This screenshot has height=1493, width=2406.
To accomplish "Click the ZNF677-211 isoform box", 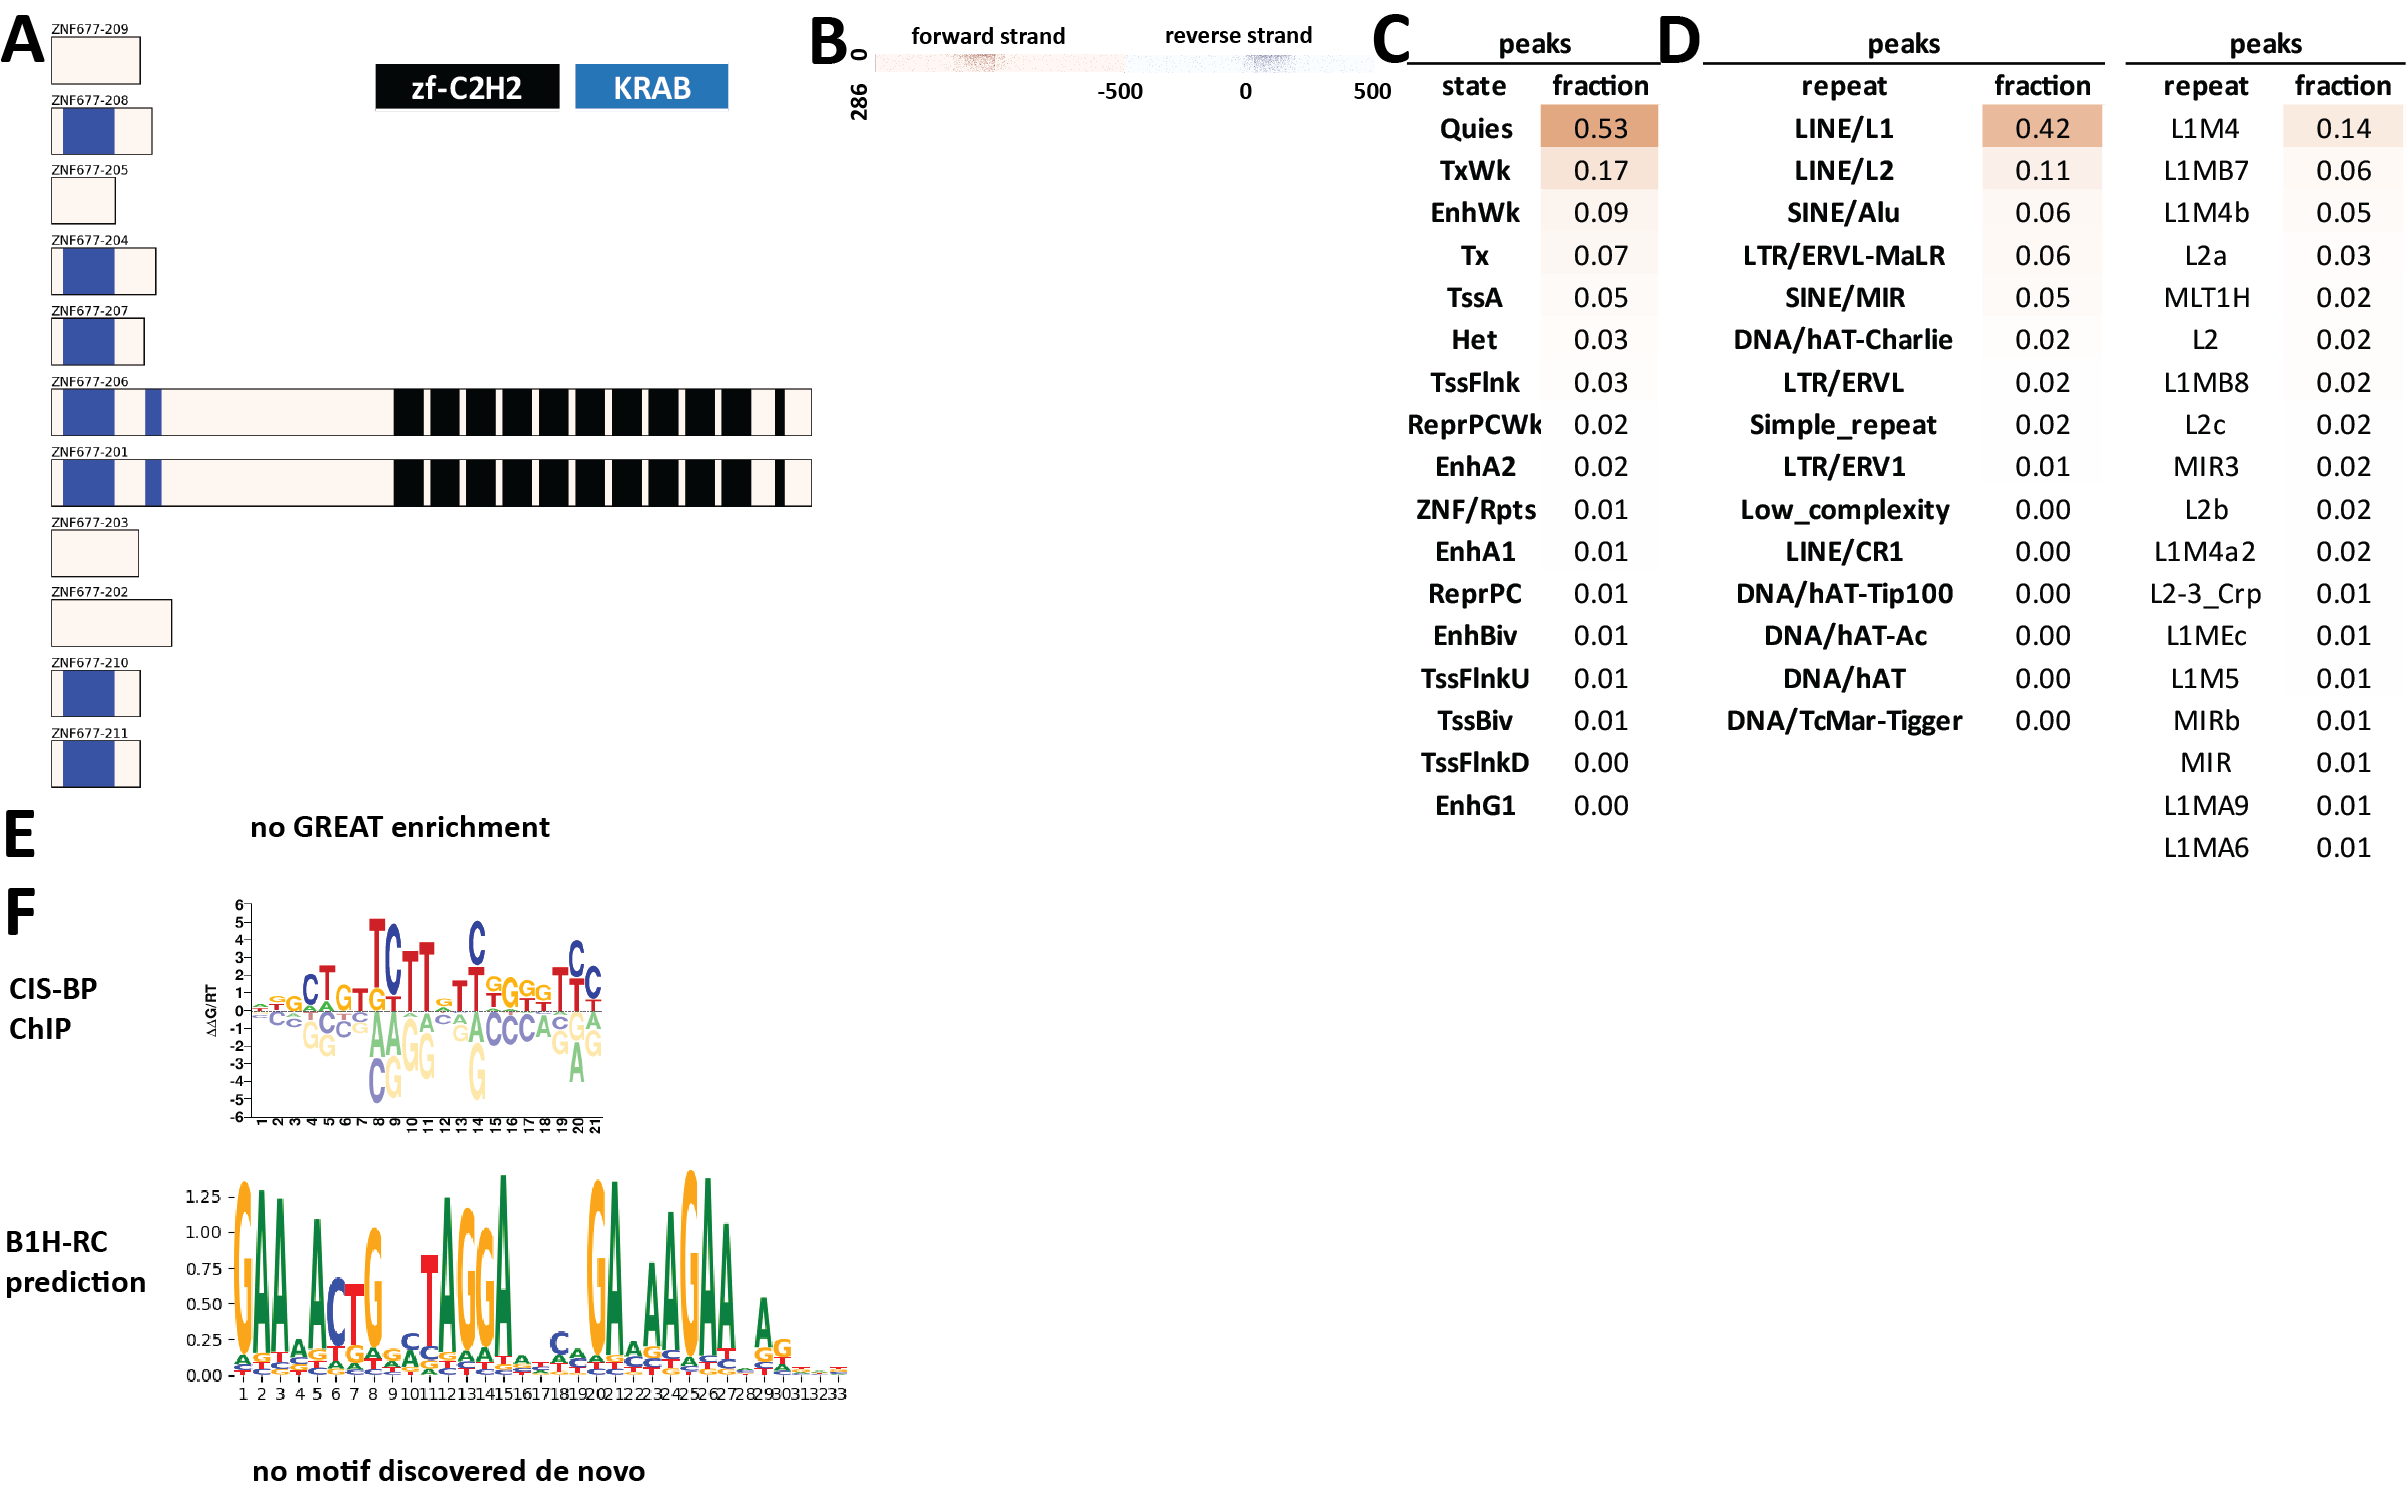I will (95, 764).
